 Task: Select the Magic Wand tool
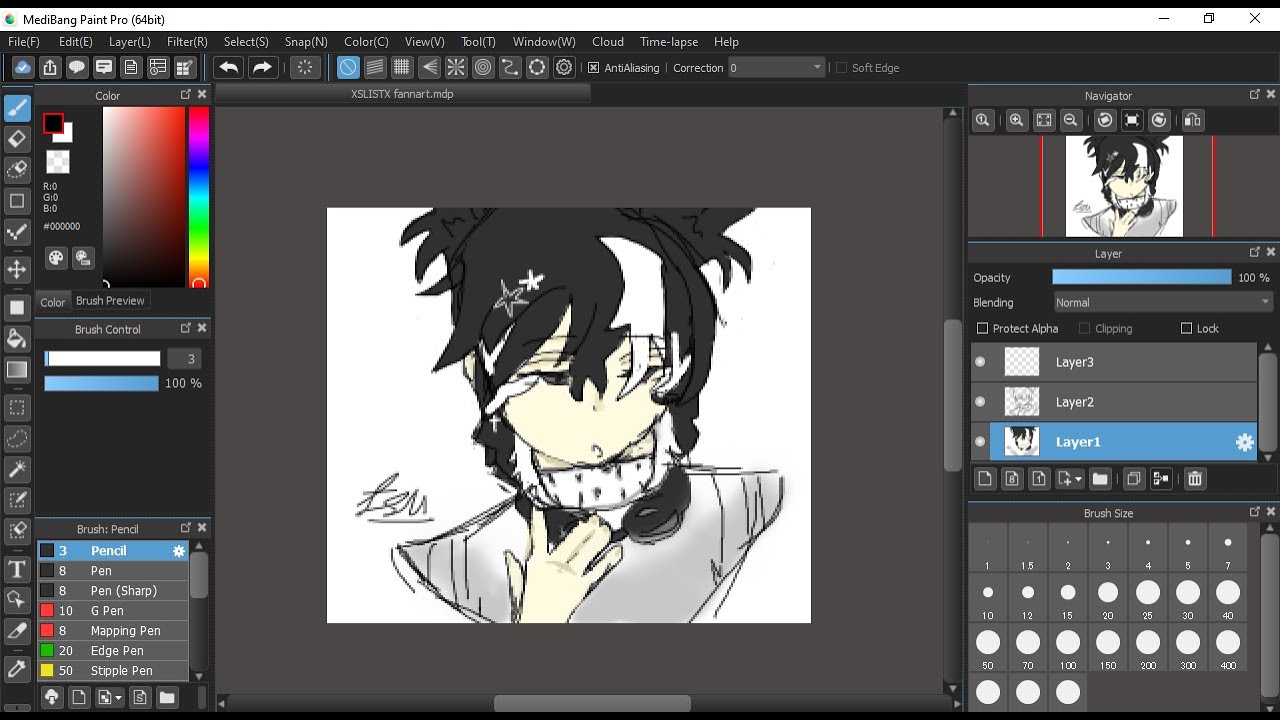17,469
